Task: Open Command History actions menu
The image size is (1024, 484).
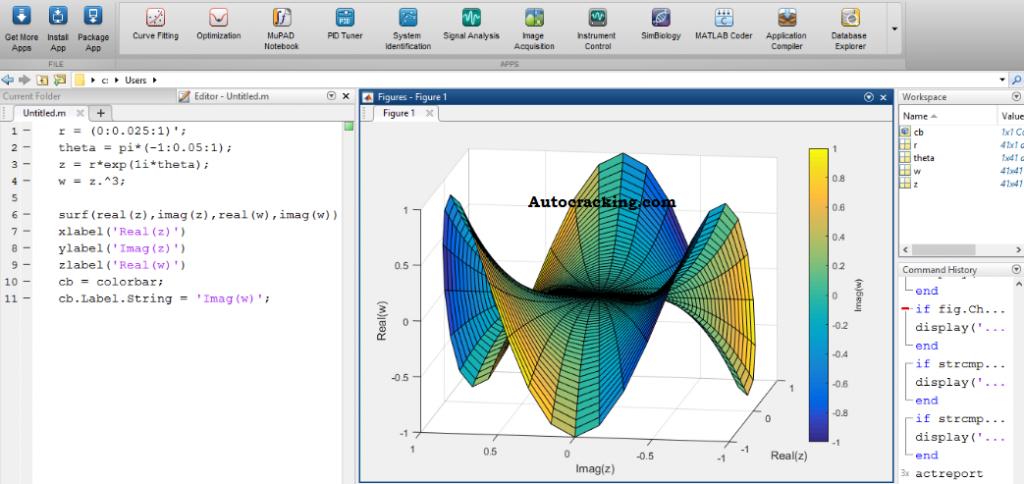Action: [1016, 269]
